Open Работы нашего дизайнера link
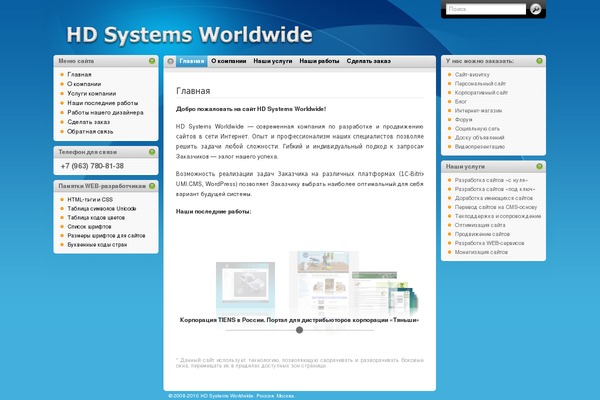600x400 pixels. click(x=105, y=113)
